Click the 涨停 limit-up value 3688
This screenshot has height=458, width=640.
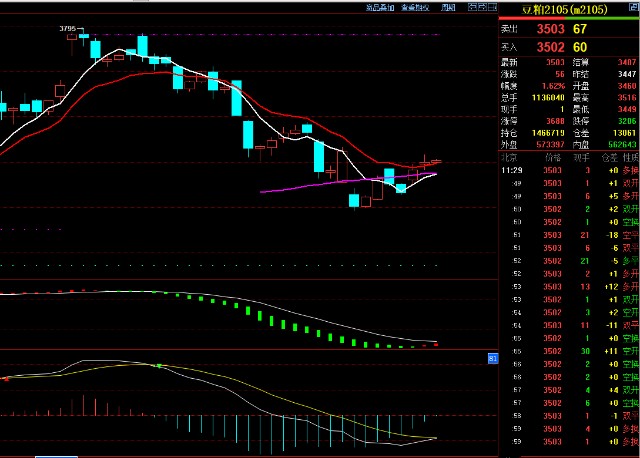coord(554,120)
